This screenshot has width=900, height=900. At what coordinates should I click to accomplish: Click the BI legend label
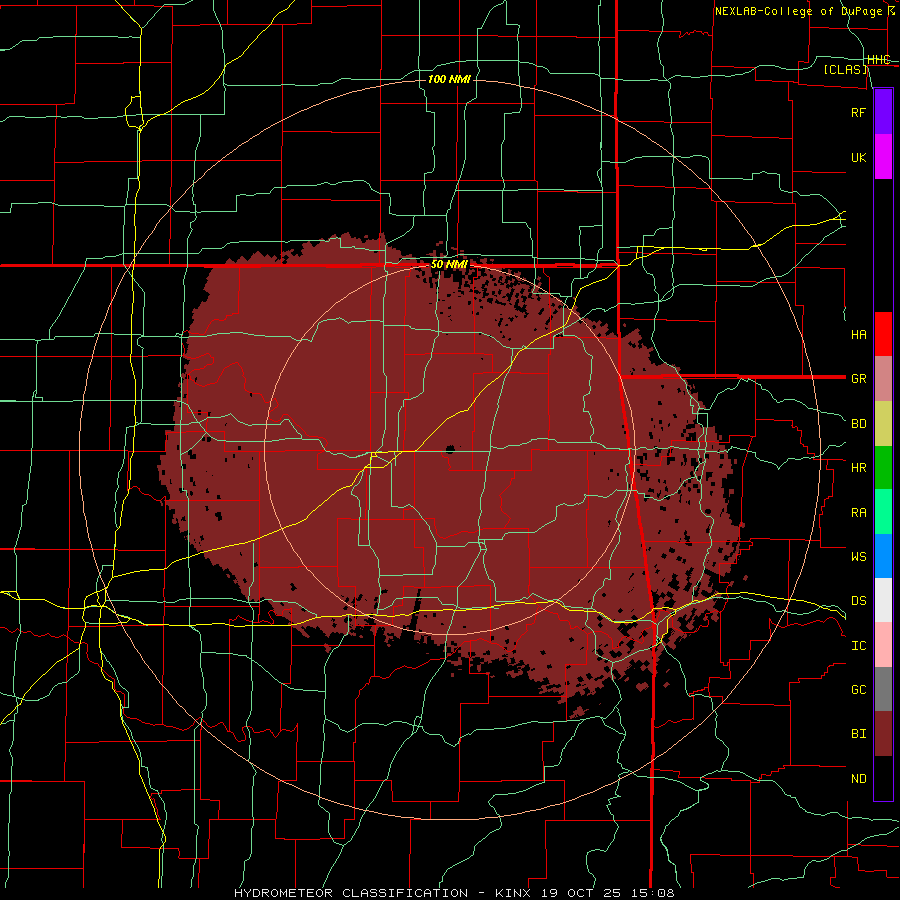click(x=858, y=734)
